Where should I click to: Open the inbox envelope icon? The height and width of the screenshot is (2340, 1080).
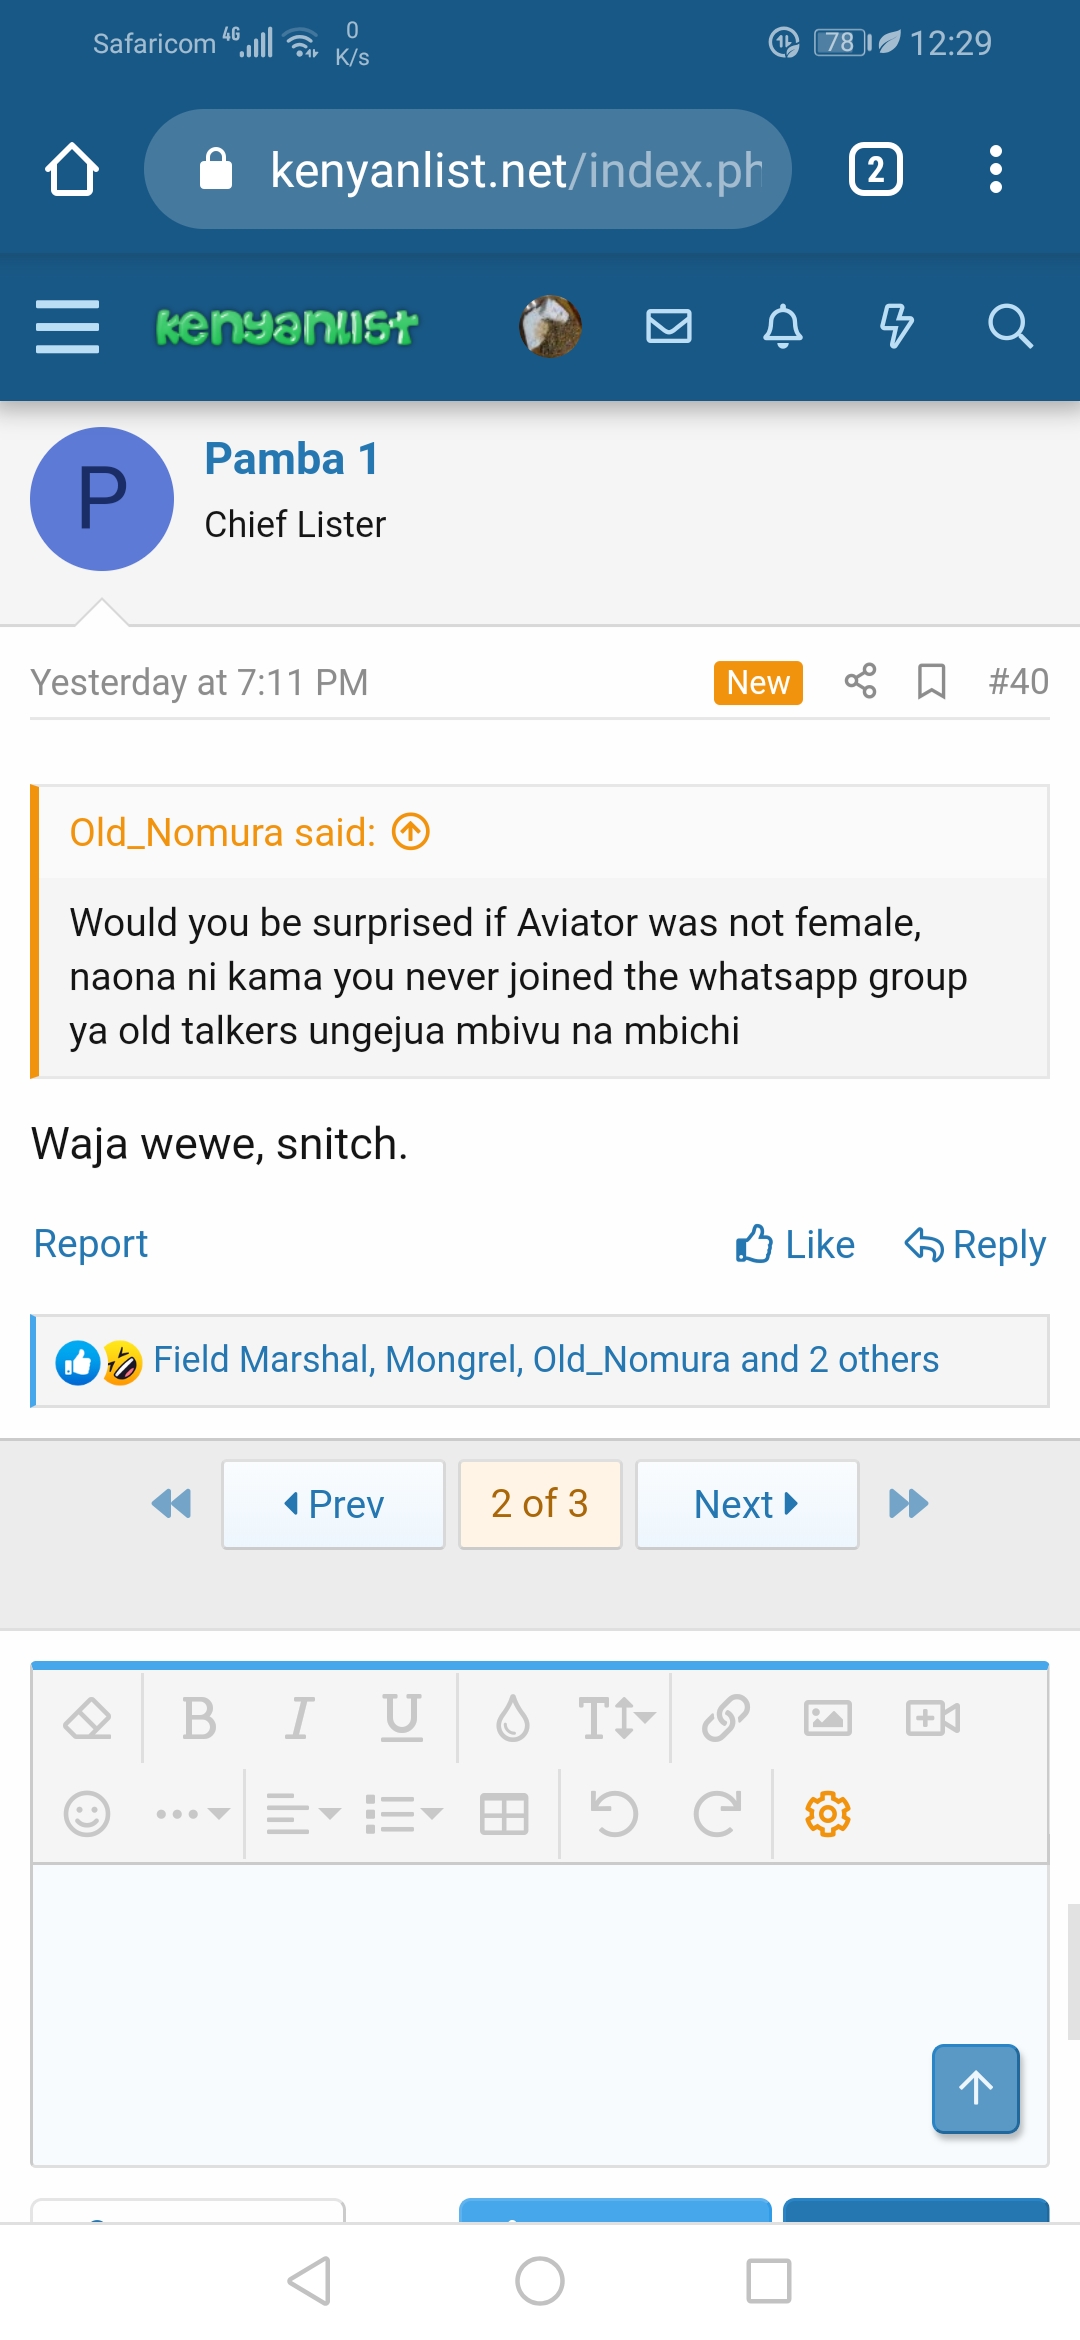pos(668,327)
